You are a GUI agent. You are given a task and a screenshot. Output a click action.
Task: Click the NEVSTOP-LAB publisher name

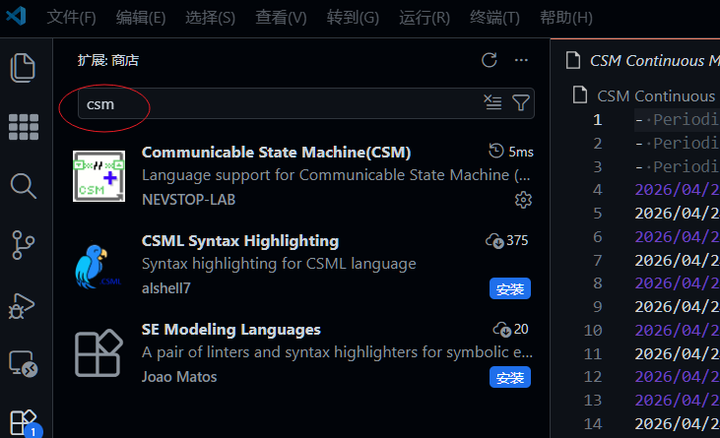[x=188, y=200]
